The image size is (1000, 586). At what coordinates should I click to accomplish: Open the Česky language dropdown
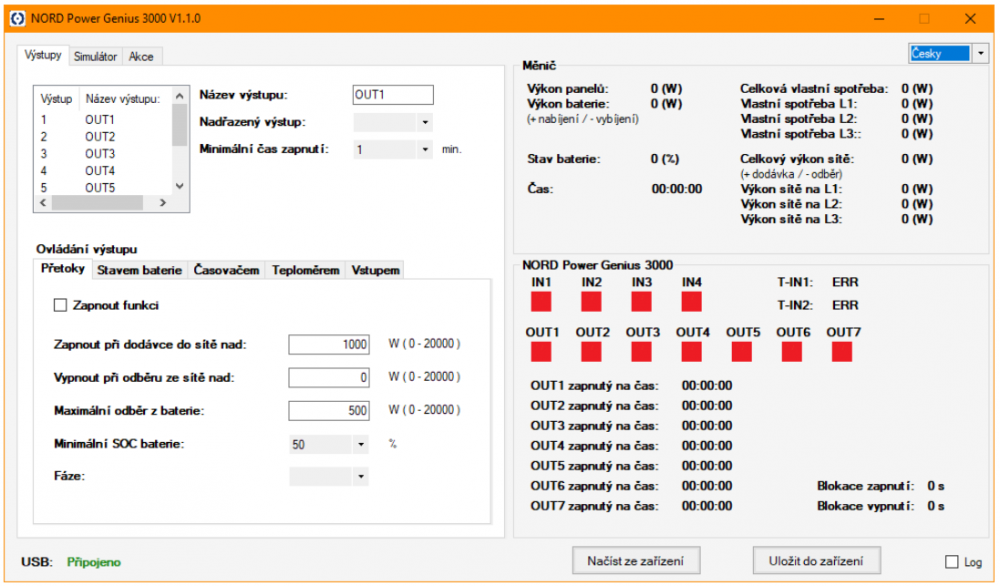click(982, 52)
